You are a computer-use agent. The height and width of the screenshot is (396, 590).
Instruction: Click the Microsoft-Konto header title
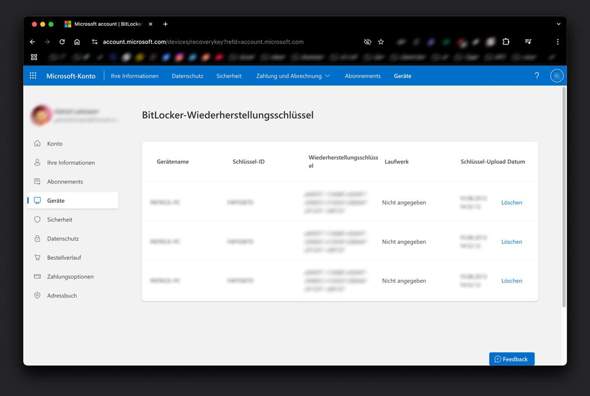(71, 76)
